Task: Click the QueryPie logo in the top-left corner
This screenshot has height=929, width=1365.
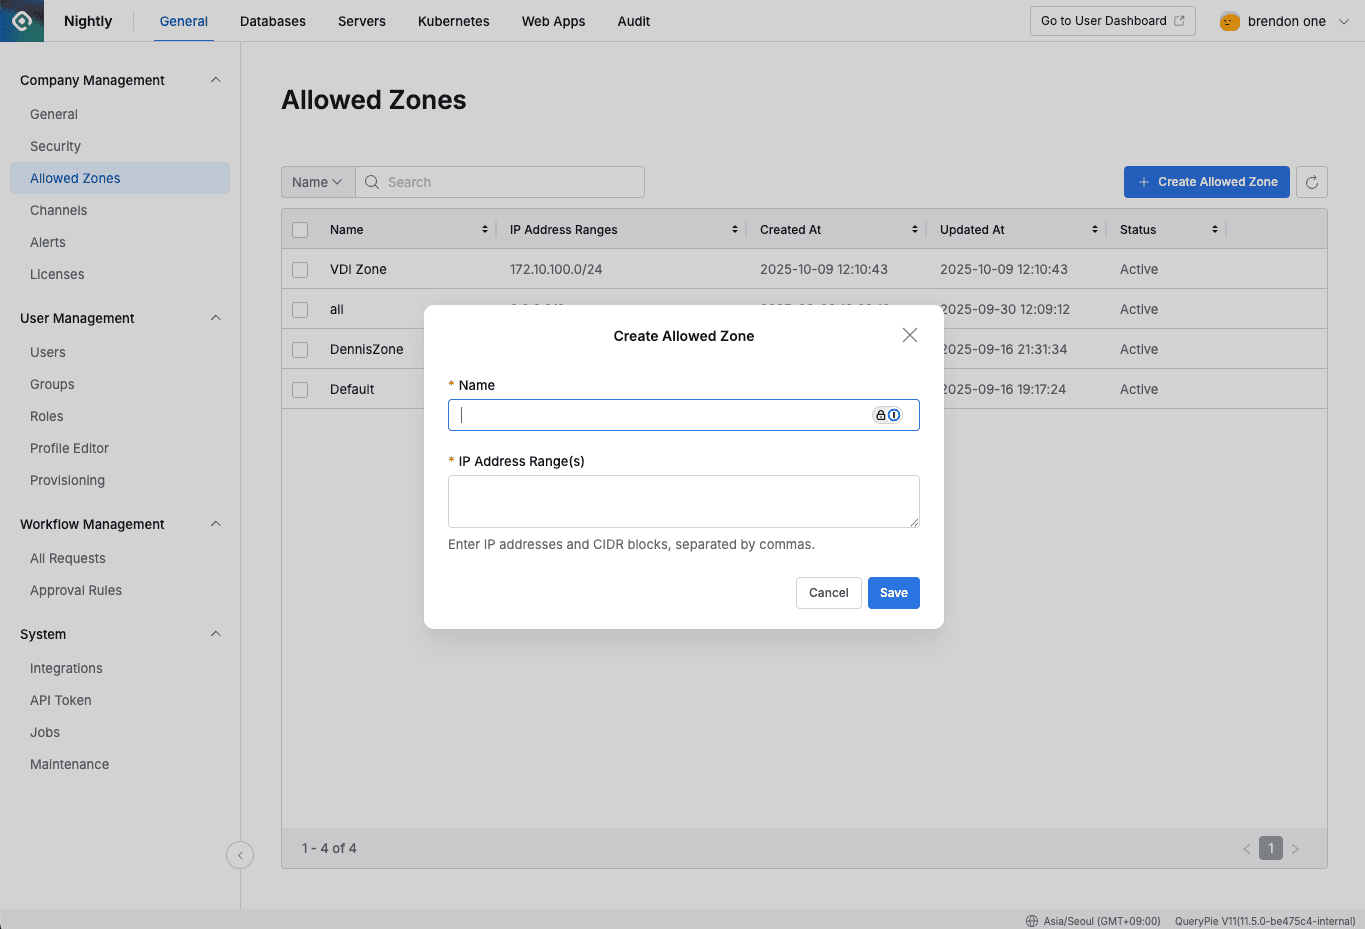Action: pos(21,21)
